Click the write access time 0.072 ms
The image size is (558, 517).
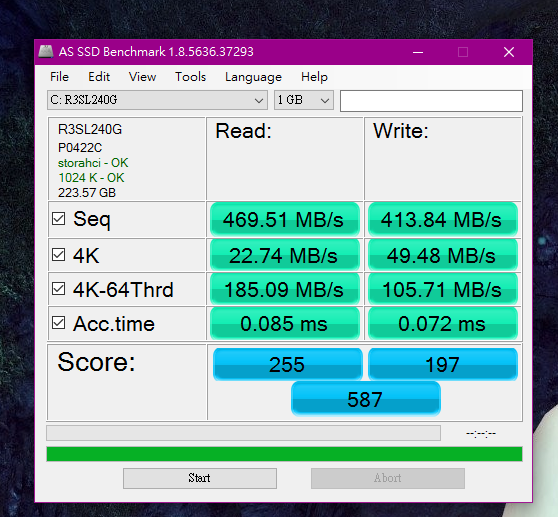pyautogui.click(x=443, y=323)
